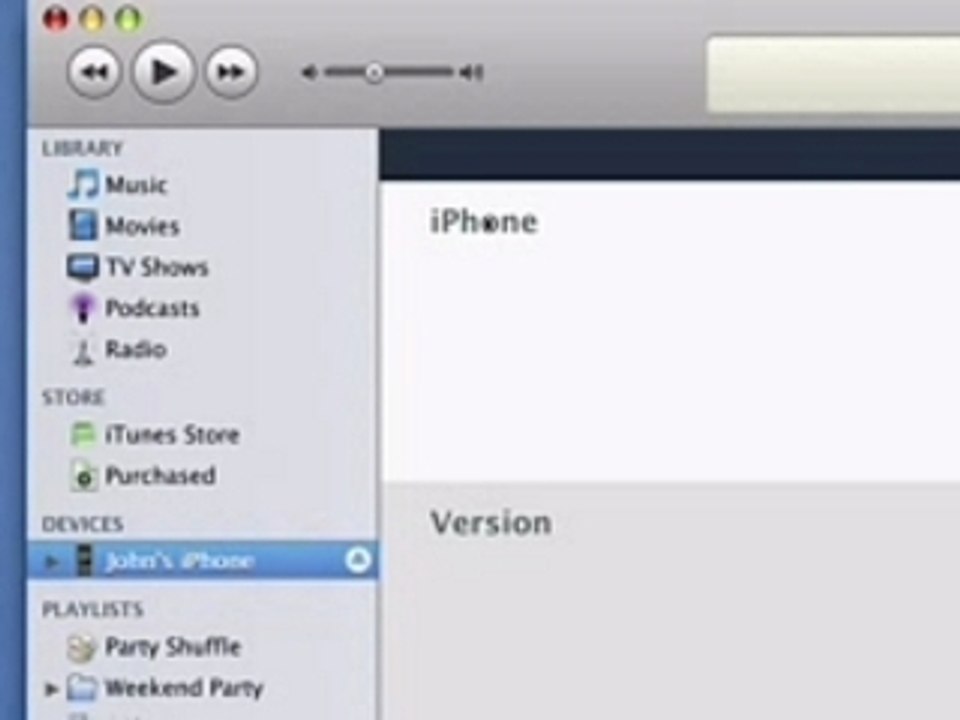Click the Music note icon
This screenshot has height=720, width=960.
pyautogui.click(x=83, y=184)
